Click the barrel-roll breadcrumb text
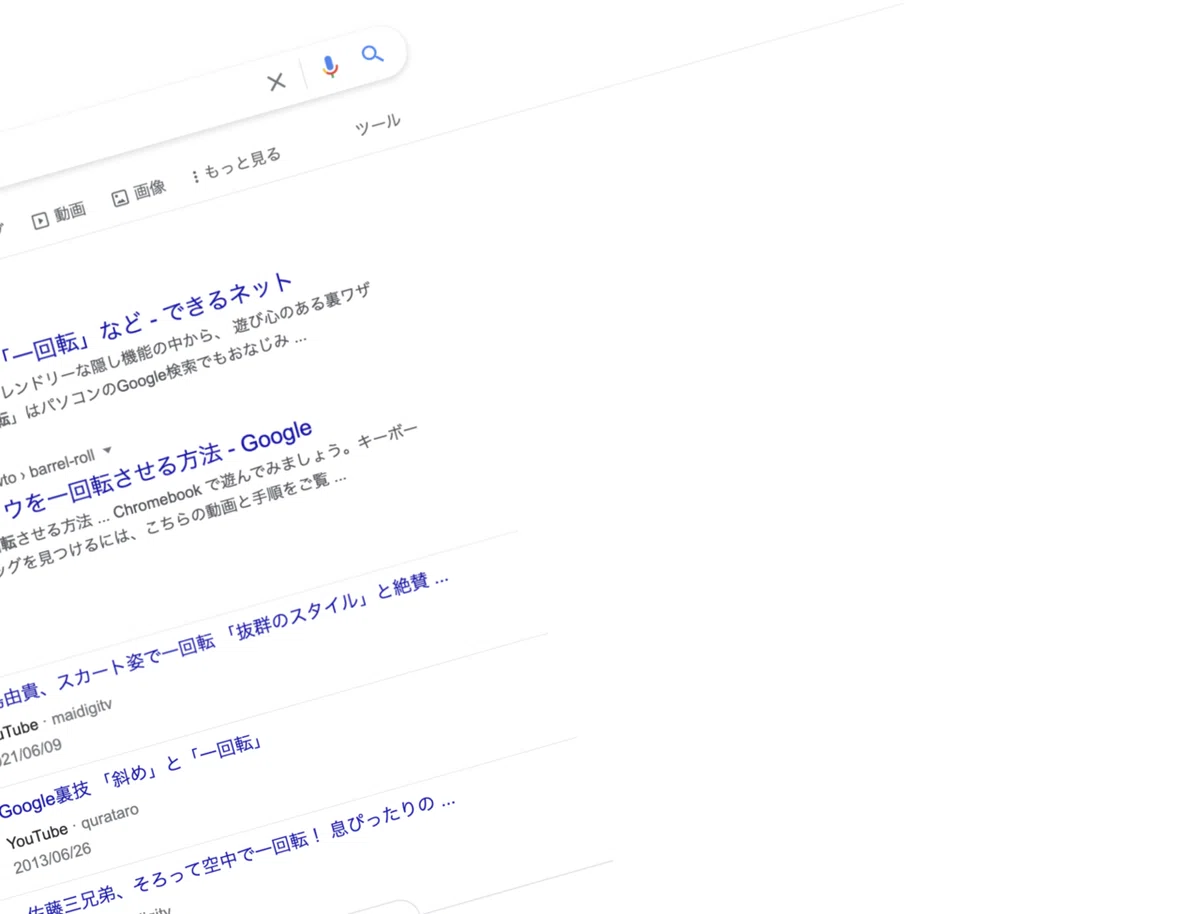 (61, 463)
